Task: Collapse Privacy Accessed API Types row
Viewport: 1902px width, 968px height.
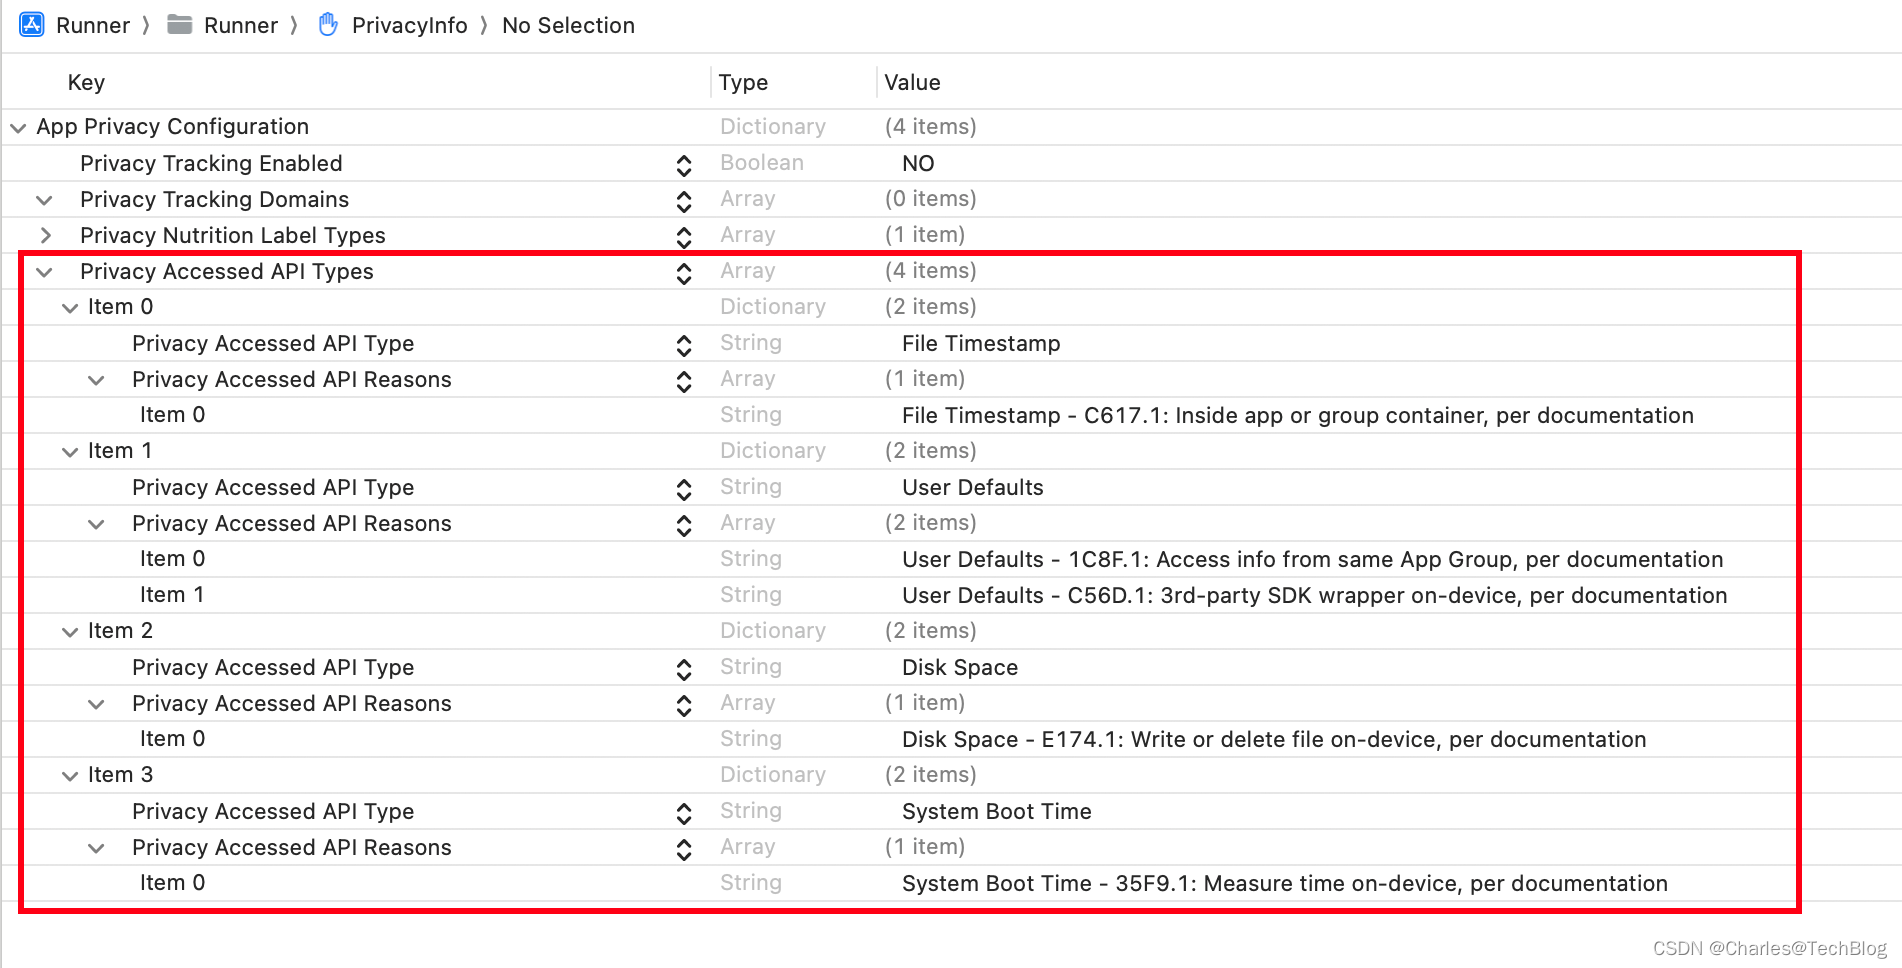Action: coord(44,272)
